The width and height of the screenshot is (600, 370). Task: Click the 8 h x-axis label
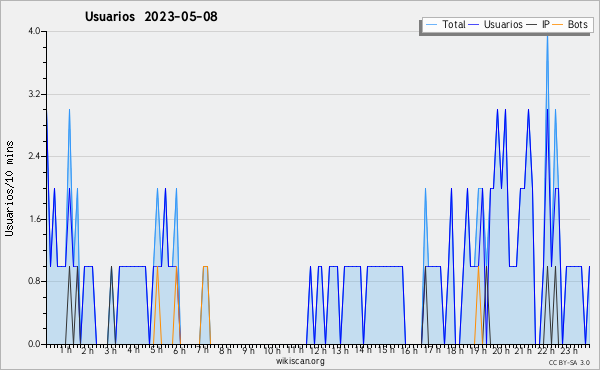coord(225,350)
